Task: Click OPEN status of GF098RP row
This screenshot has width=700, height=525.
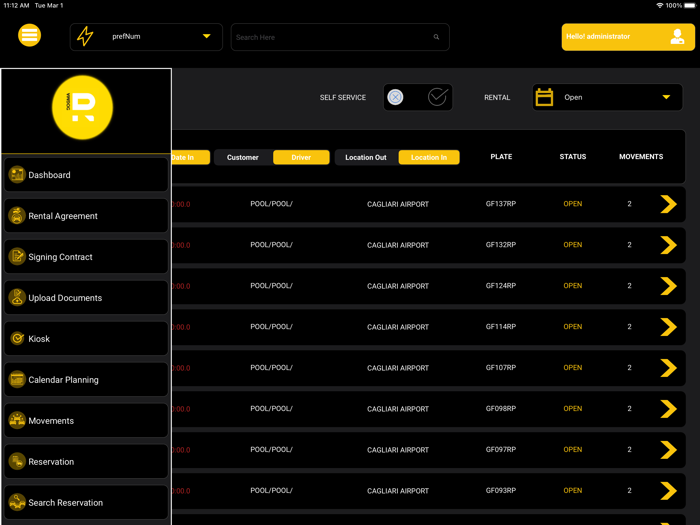Action: pyautogui.click(x=573, y=408)
